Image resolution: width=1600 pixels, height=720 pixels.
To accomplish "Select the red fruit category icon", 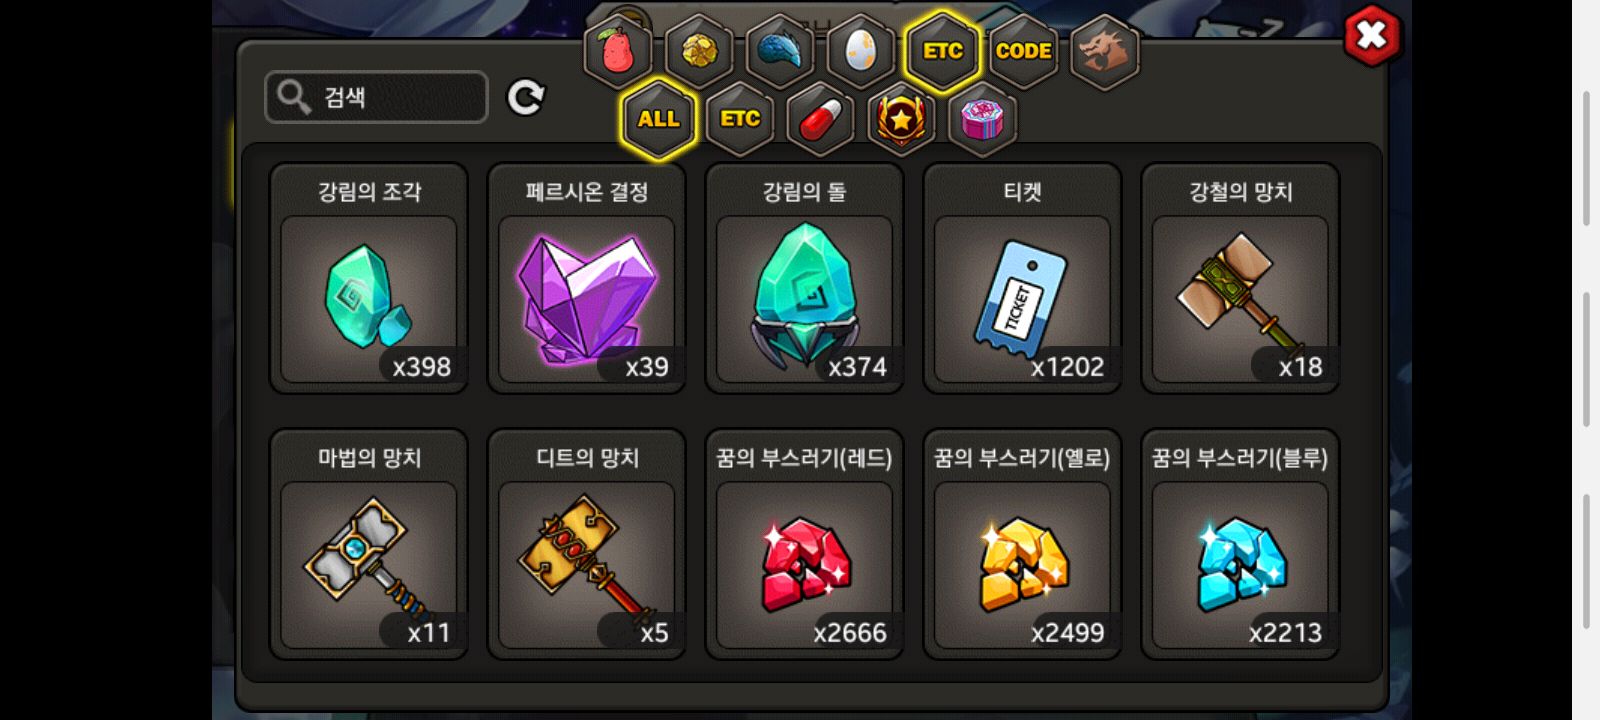I will (618, 50).
